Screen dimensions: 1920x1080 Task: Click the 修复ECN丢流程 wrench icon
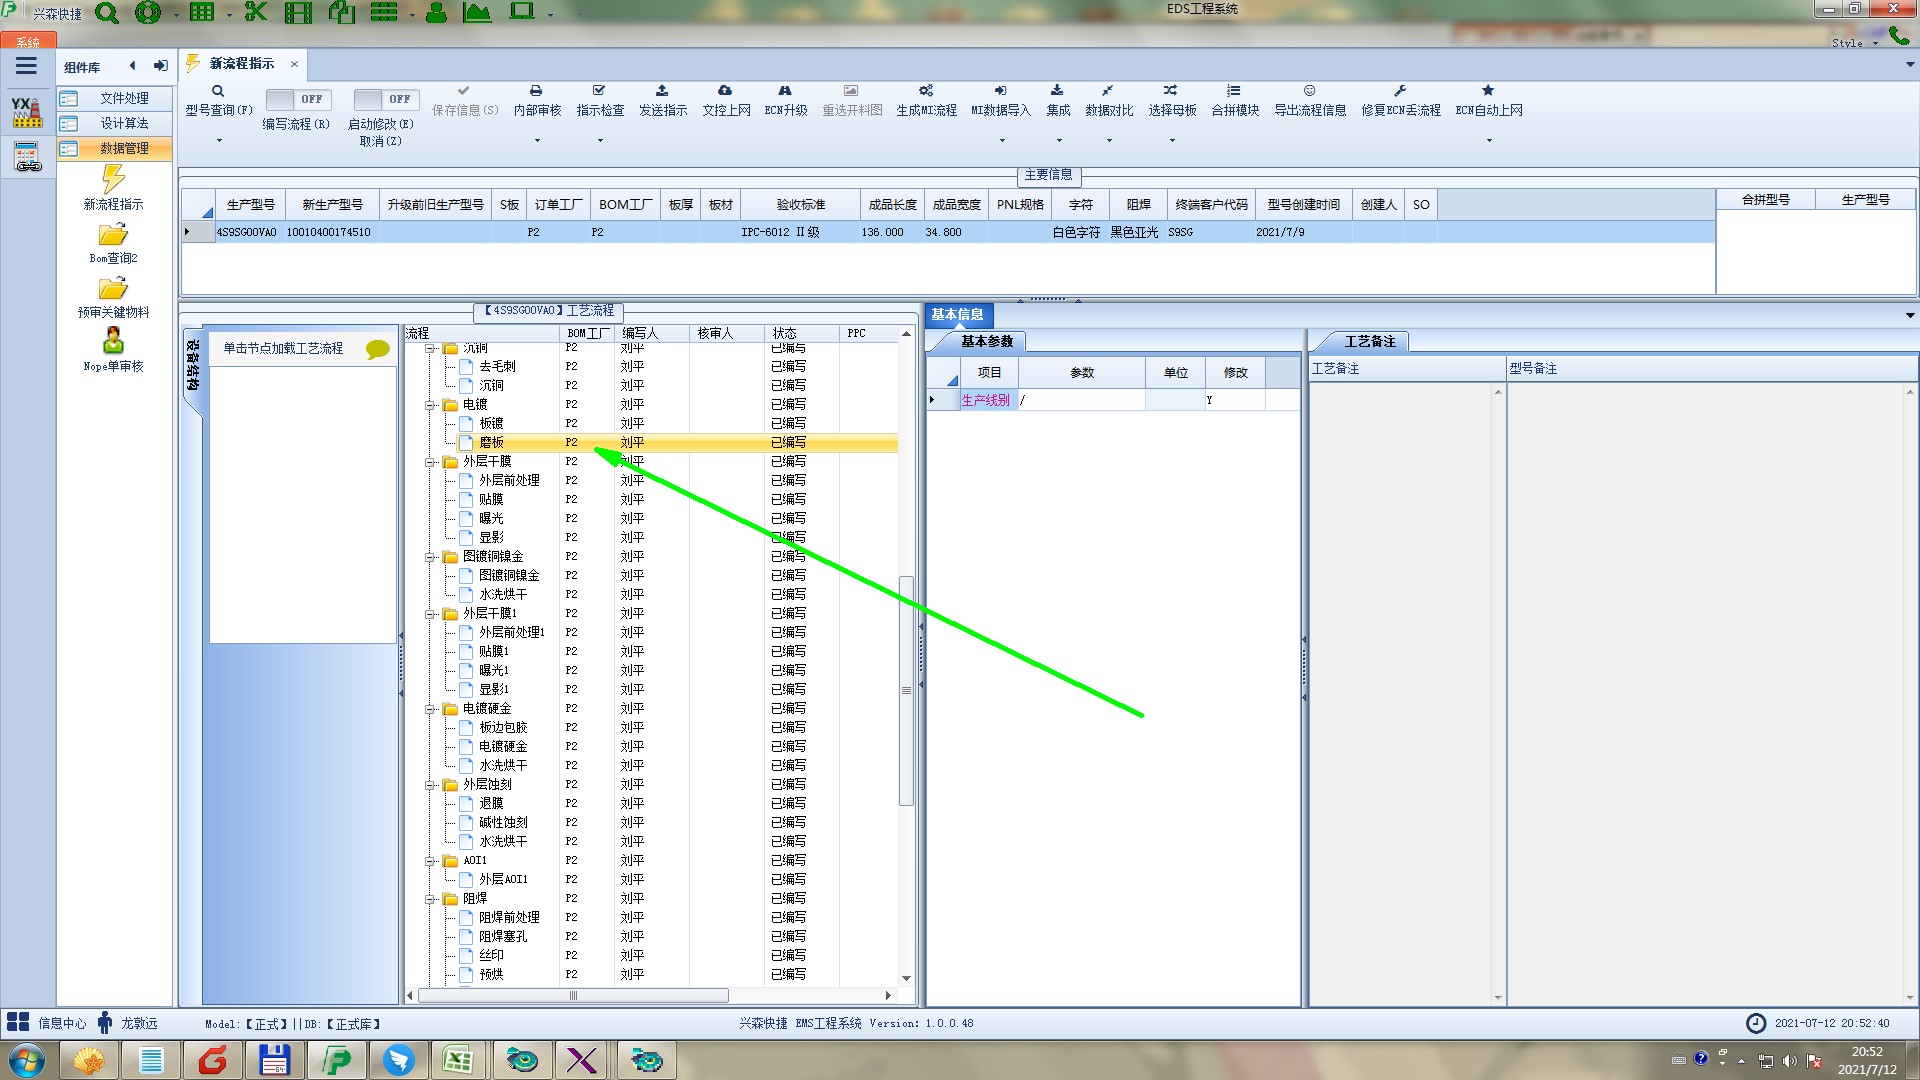[x=1400, y=91]
